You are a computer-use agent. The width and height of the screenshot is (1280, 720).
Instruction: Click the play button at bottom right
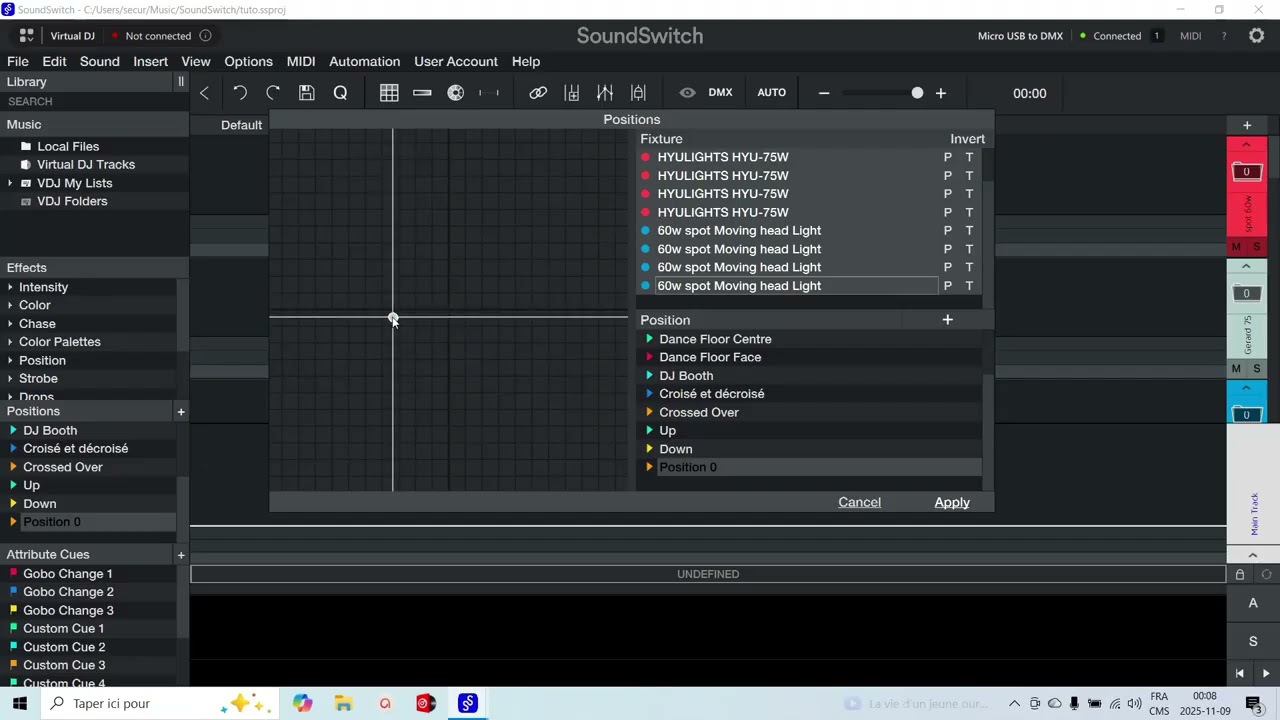1266,673
